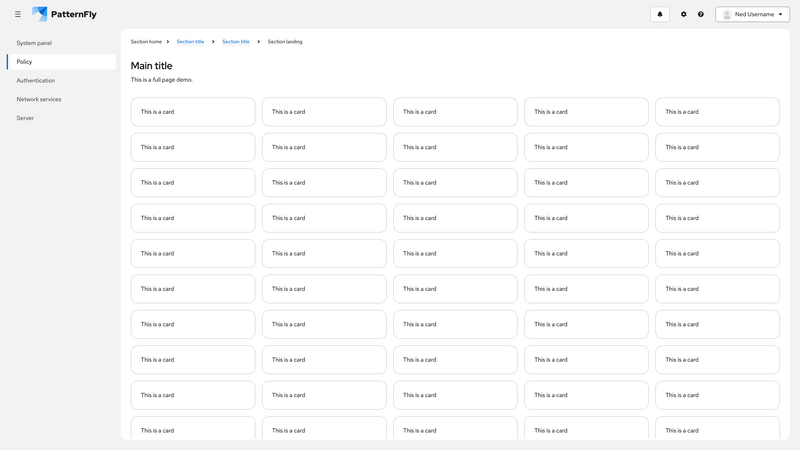Click the PatternFly logo
This screenshot has height=450, width=800.
tap(64, 14)
